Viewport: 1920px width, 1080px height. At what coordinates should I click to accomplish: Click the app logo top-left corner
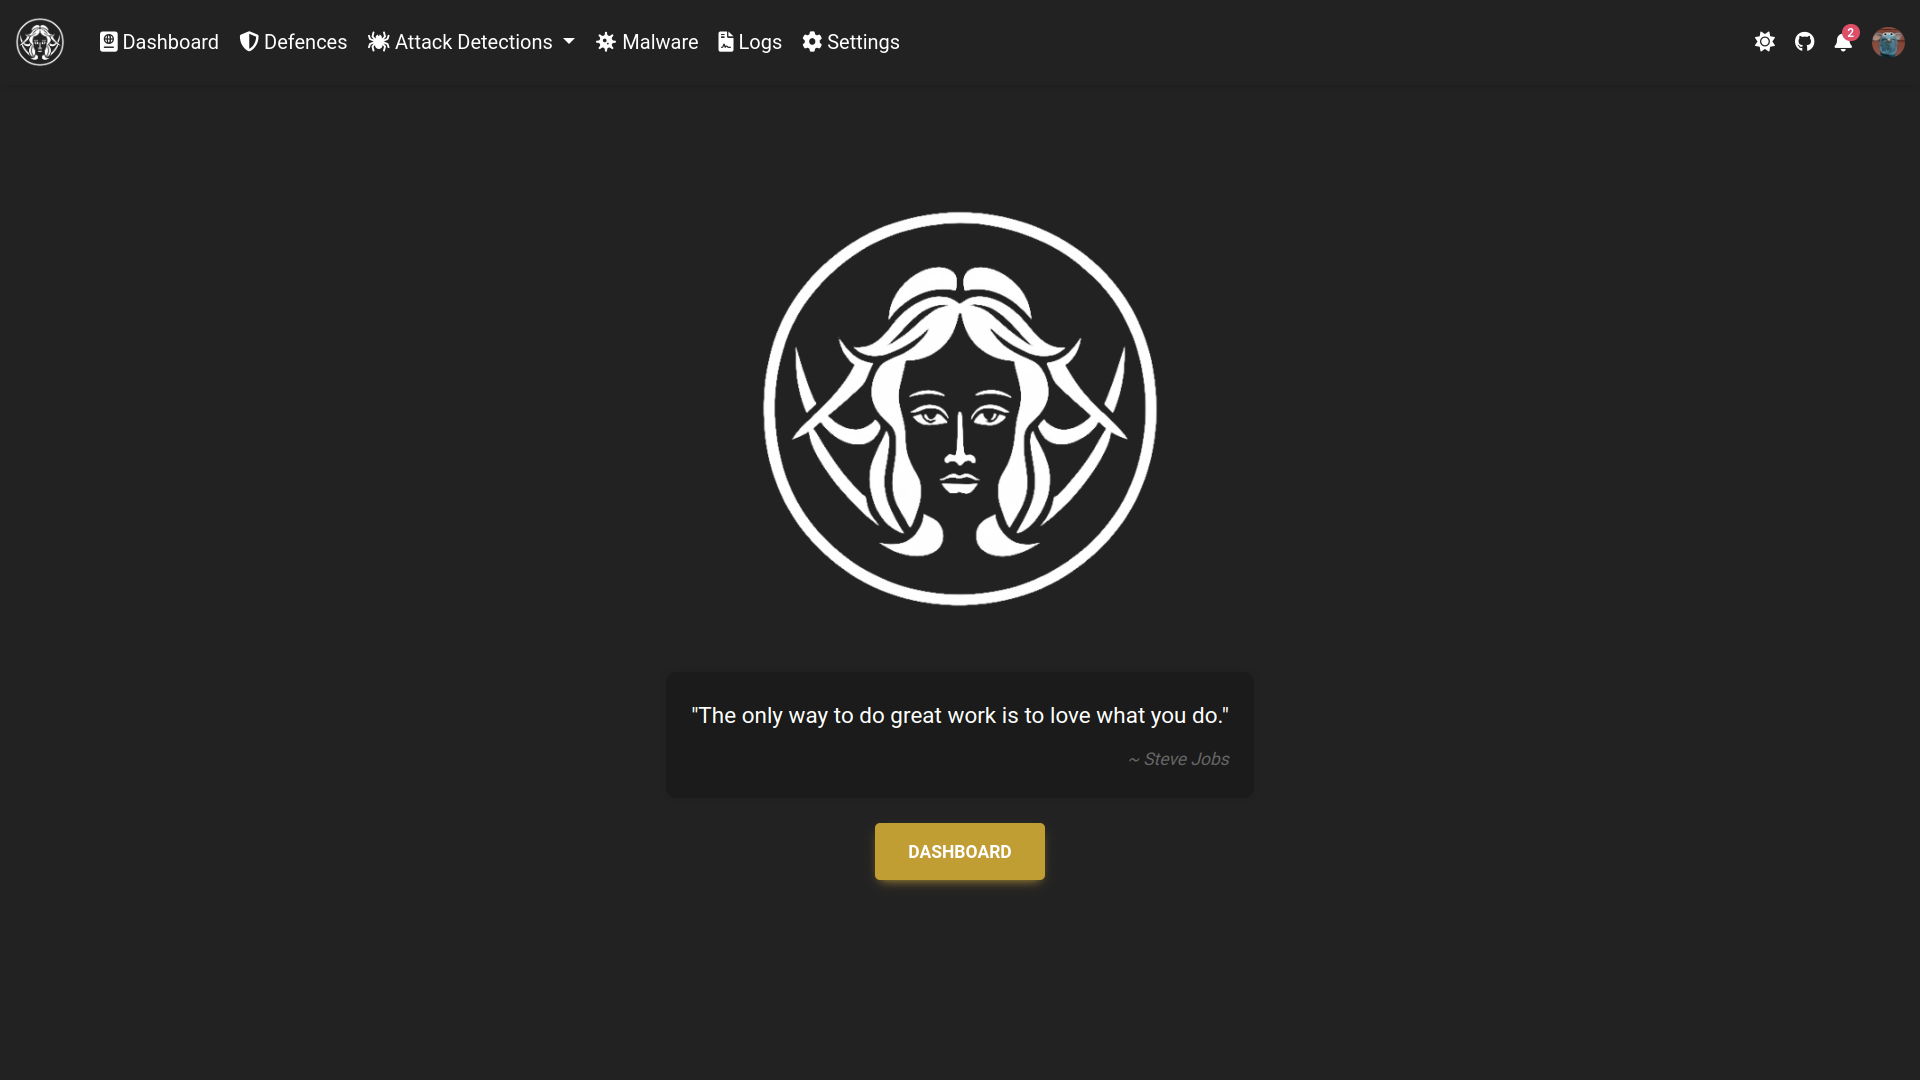point(40,41)
